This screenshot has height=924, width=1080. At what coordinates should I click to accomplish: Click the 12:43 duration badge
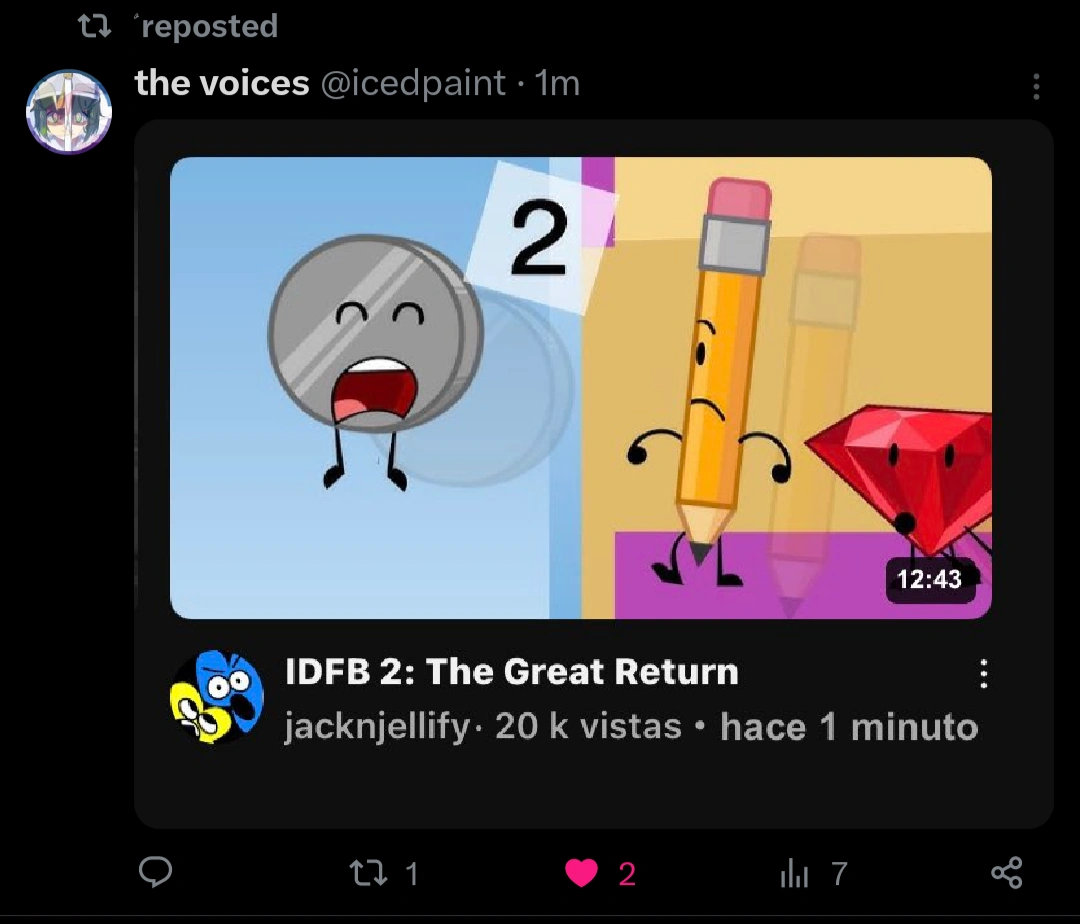click(931, 579)
